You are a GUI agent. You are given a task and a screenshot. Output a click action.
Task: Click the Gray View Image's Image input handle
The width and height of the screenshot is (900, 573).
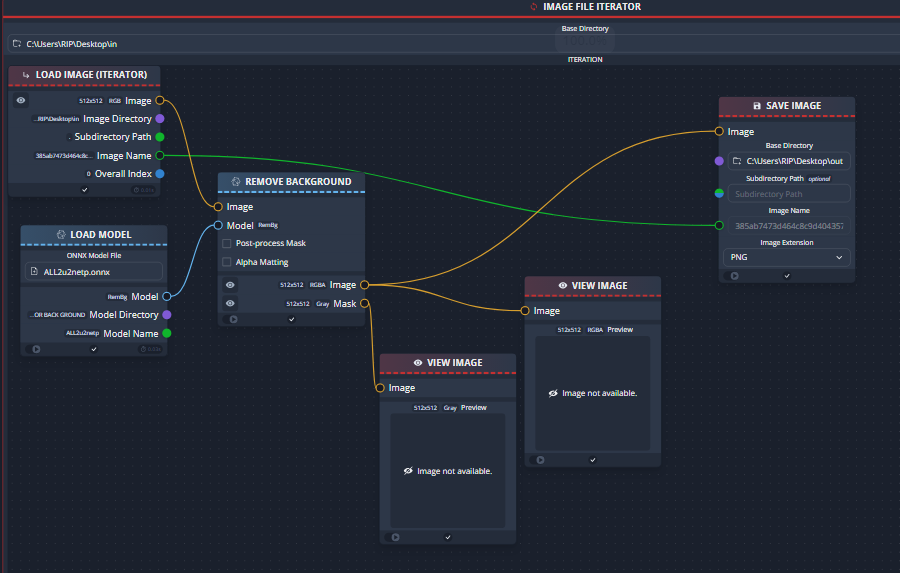[380, 388]
